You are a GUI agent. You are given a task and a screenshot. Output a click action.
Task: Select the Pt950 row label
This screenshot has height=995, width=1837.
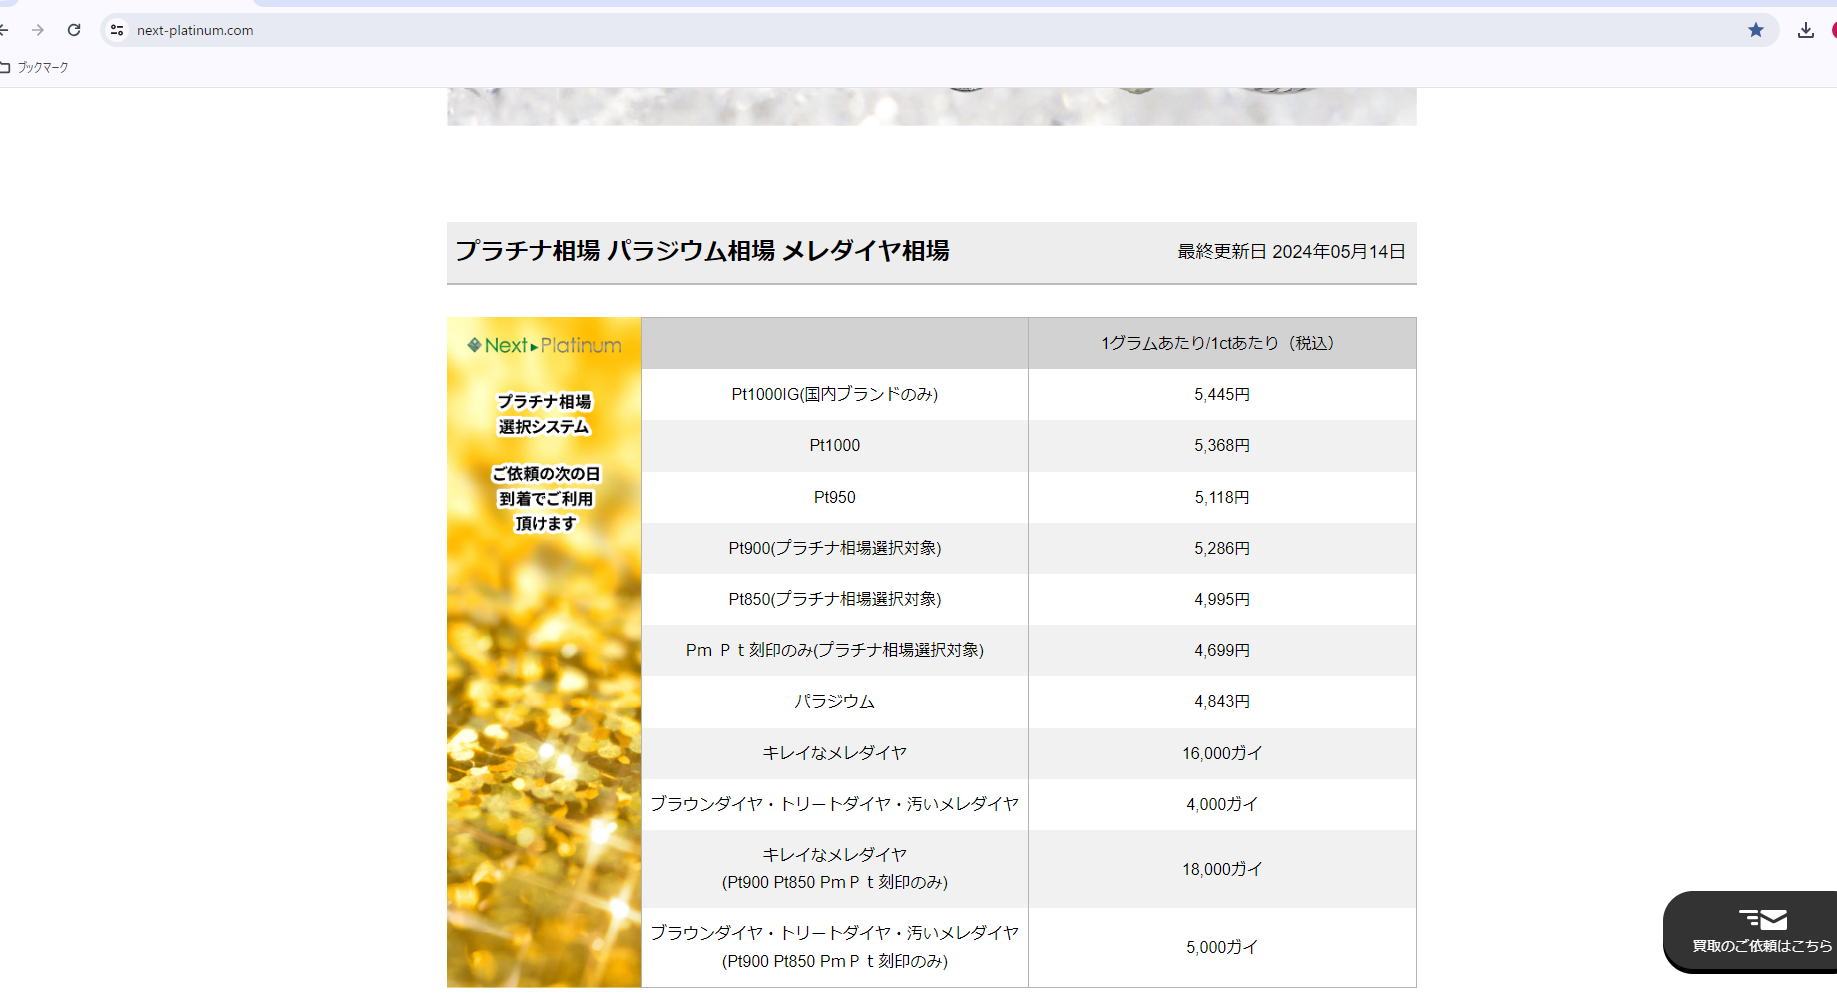point(835,497)
